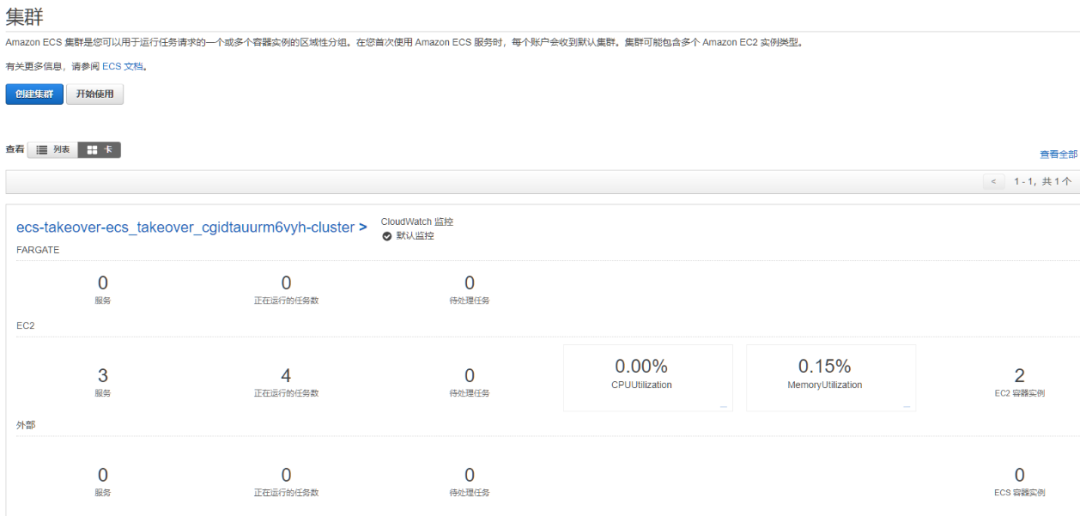Viewport: 1080px width, 516px height.
Task: Open the ECS 文档 link
Action: click(124, 66)
